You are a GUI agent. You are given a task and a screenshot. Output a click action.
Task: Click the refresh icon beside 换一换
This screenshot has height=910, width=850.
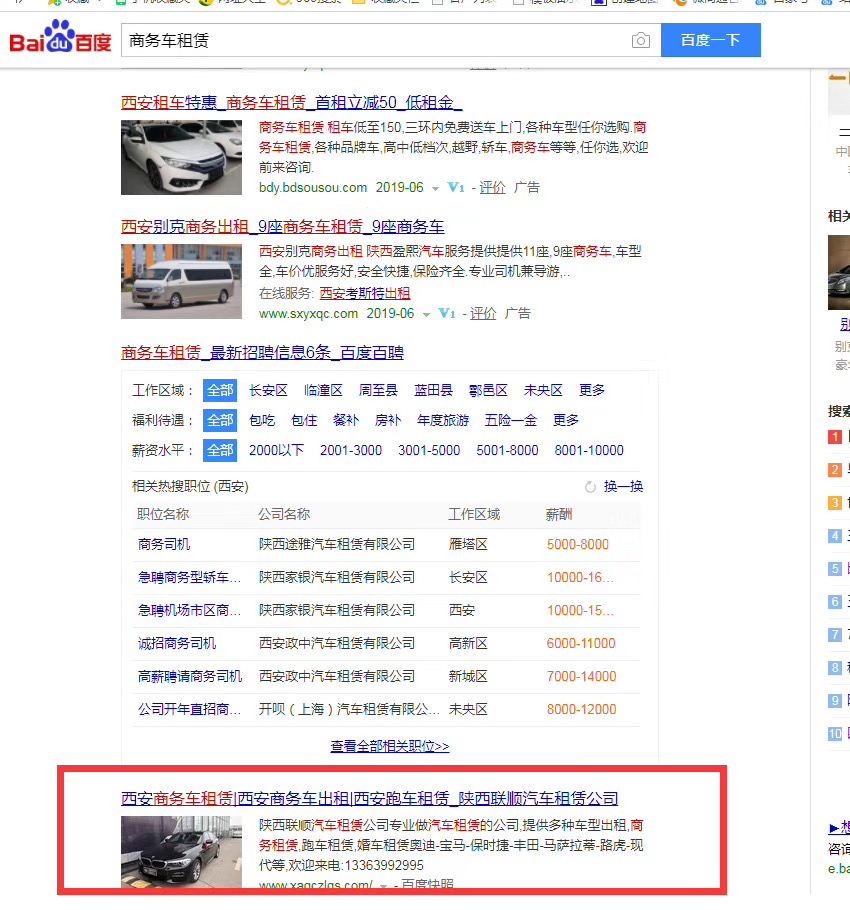click(590, 487)
